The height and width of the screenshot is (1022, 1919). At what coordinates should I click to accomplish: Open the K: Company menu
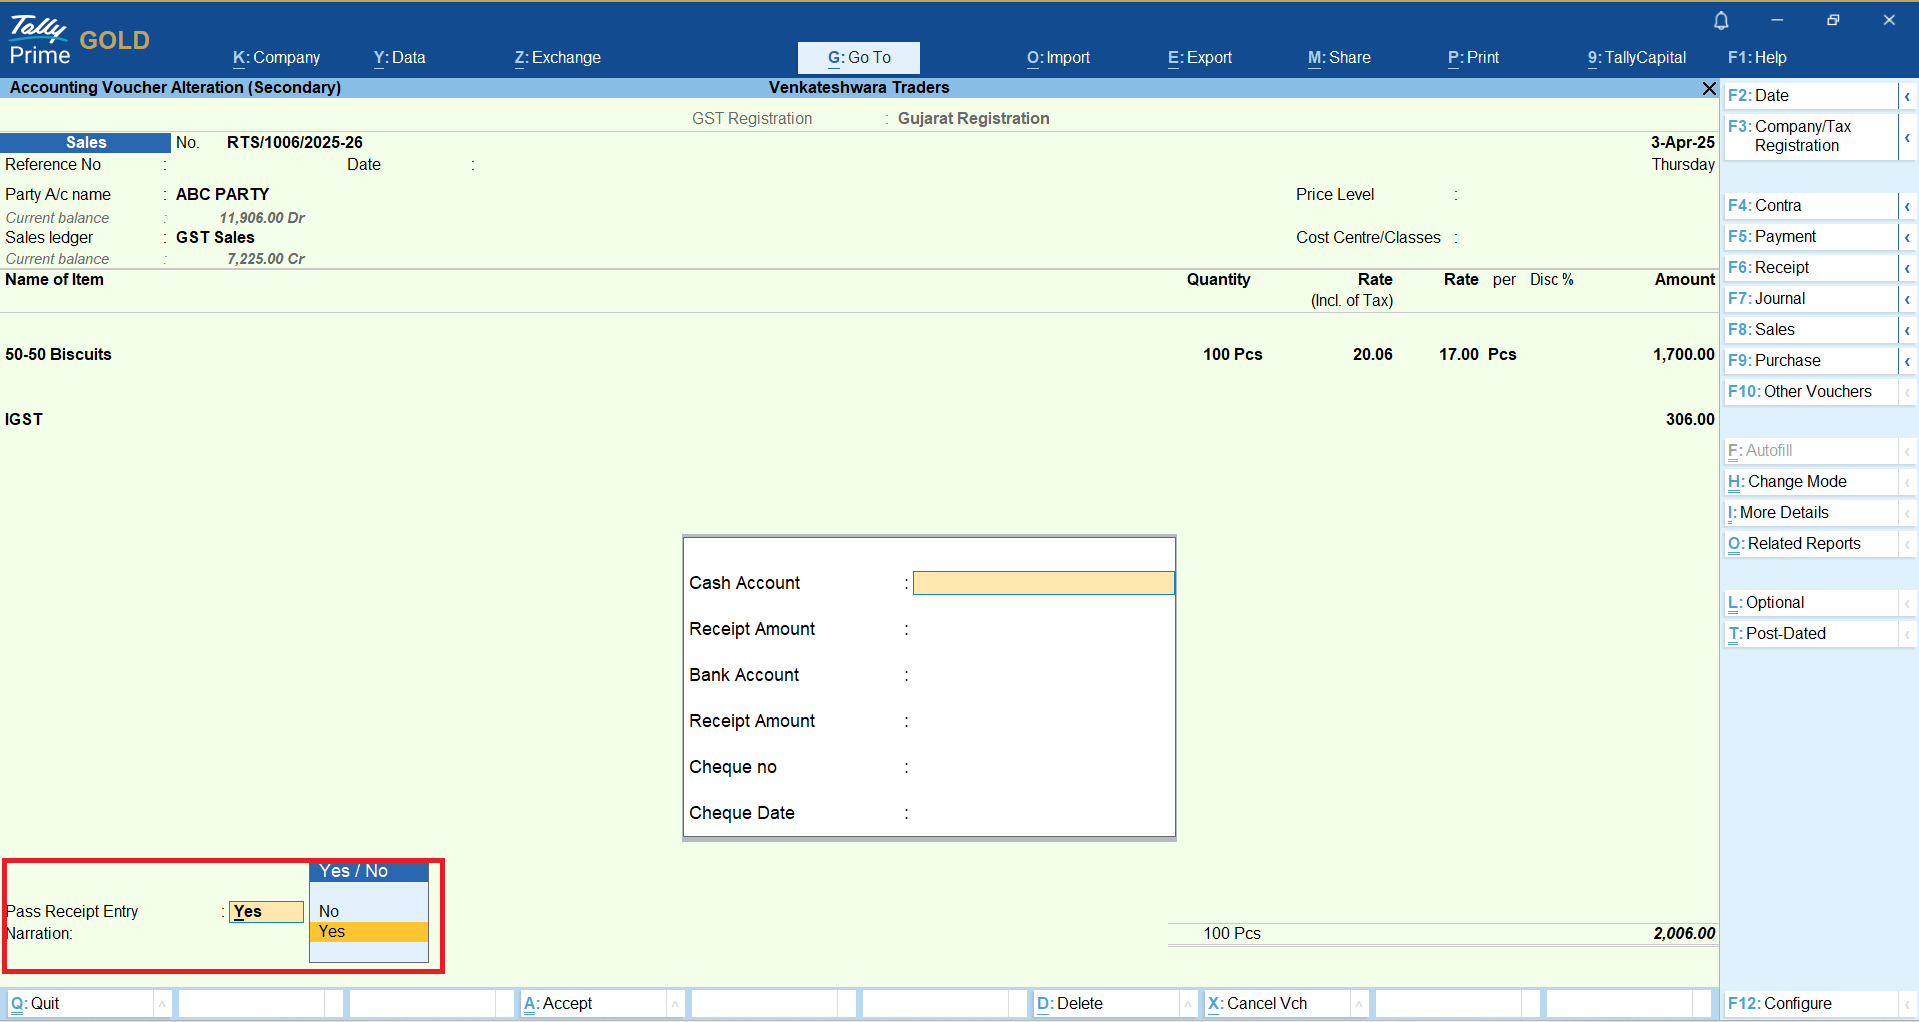click(x=276, y=58)
